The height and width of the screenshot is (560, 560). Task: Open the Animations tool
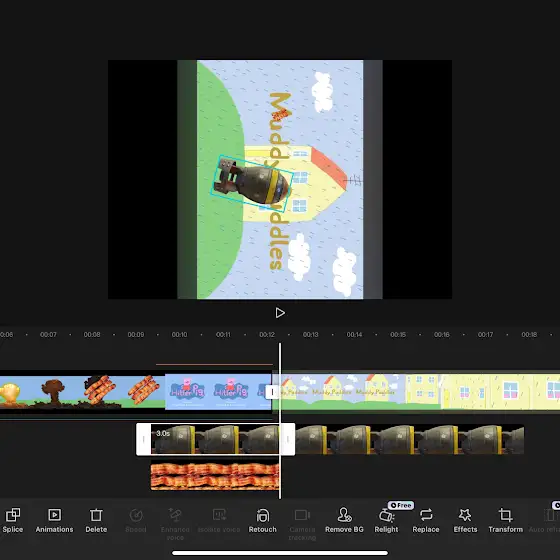54,520
